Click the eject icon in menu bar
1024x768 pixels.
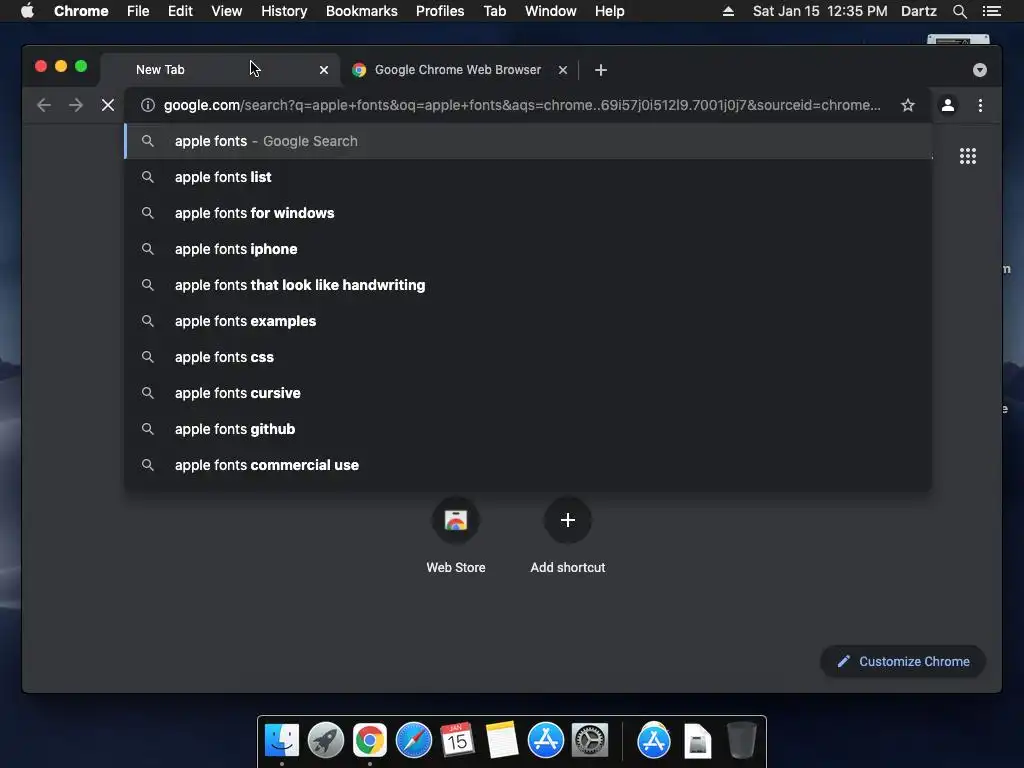[728, 11]
